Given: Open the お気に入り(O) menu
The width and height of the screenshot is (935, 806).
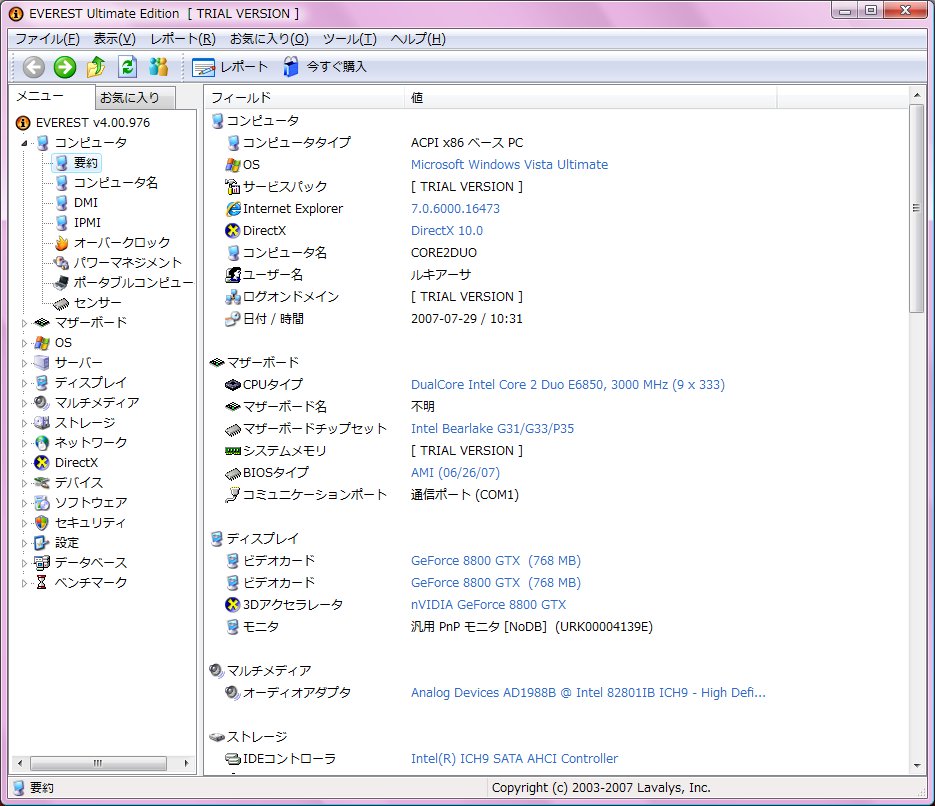Looking at the screenshot, I should pos(269,39).
